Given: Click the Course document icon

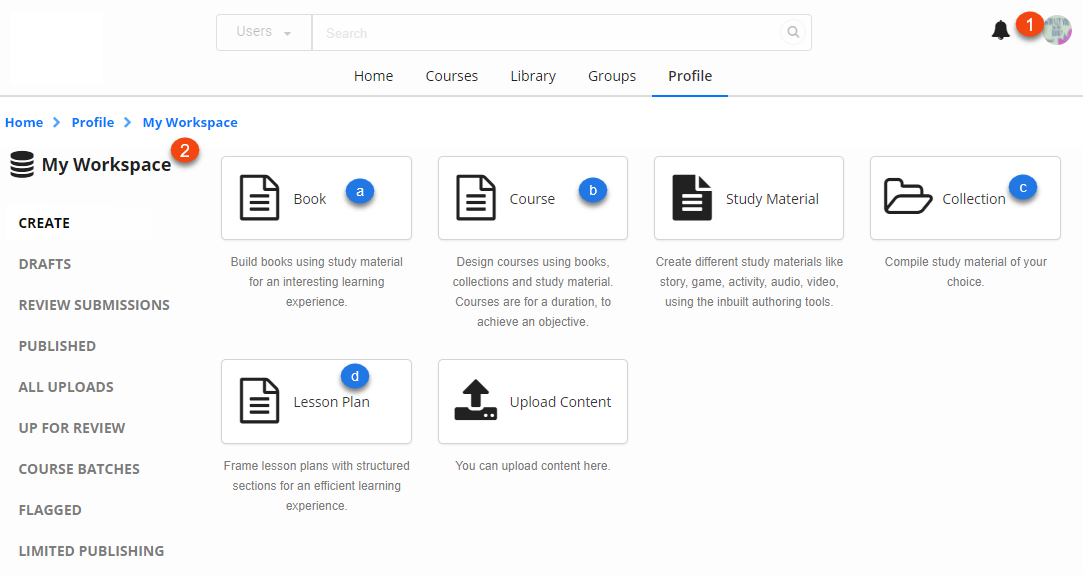Looking at the screenshot, I should [x=476, y=198].
